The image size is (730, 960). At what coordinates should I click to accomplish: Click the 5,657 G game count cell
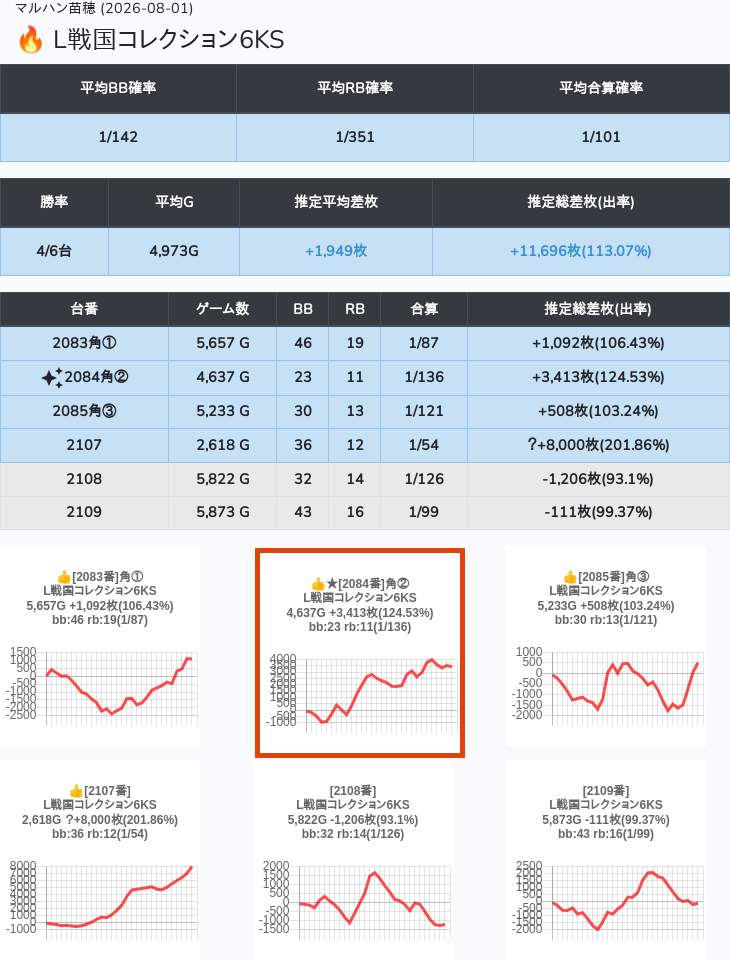tap(223, 343)
